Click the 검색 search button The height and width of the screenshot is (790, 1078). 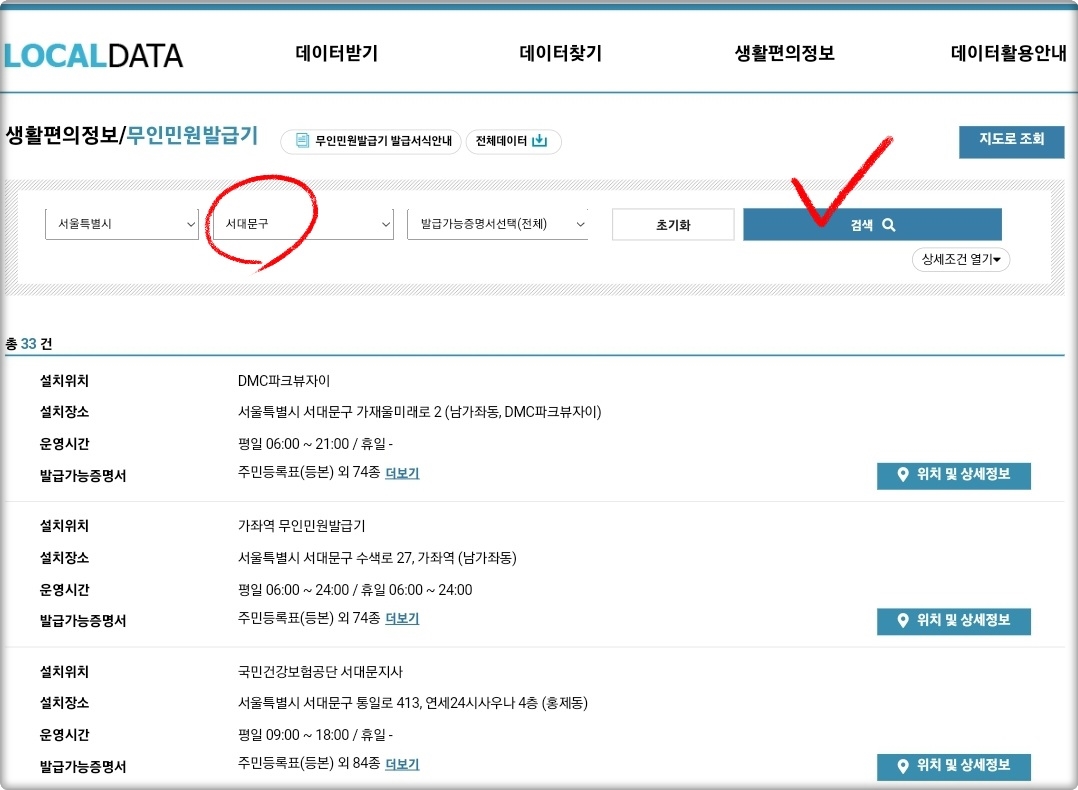point(872,225)
